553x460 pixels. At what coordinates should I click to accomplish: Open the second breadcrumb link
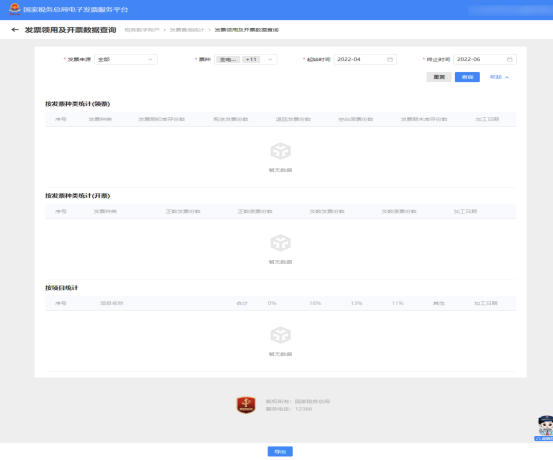click(x=187, y=30)
